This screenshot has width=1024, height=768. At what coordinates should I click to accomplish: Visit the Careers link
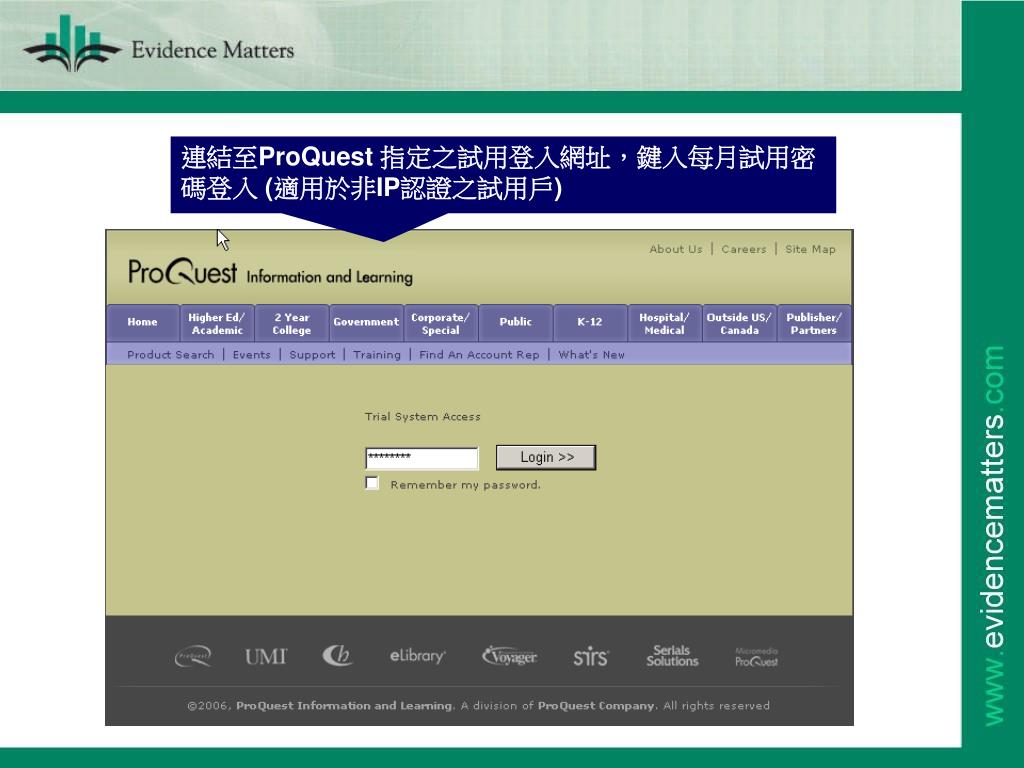click(744, 249)
